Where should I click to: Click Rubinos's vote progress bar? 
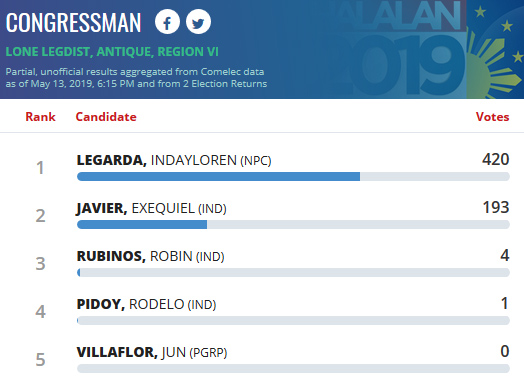293,272
